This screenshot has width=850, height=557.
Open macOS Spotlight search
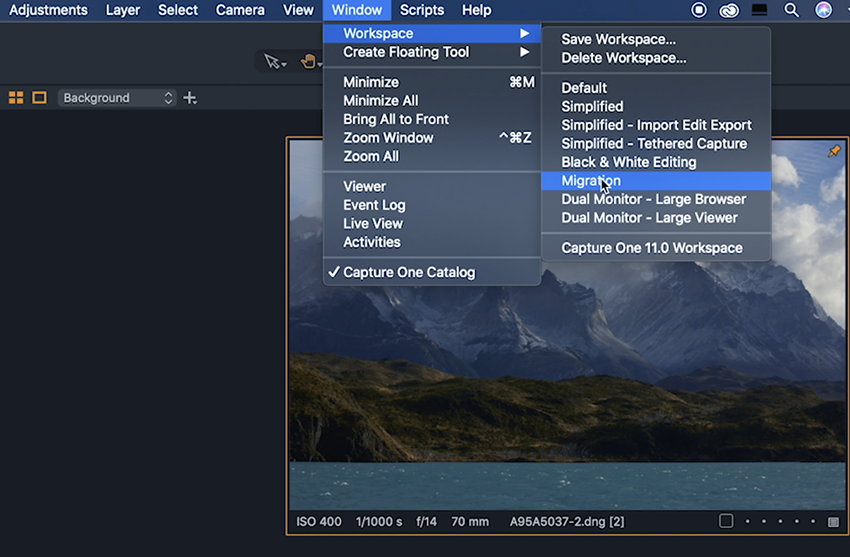[x=791, y=10]
